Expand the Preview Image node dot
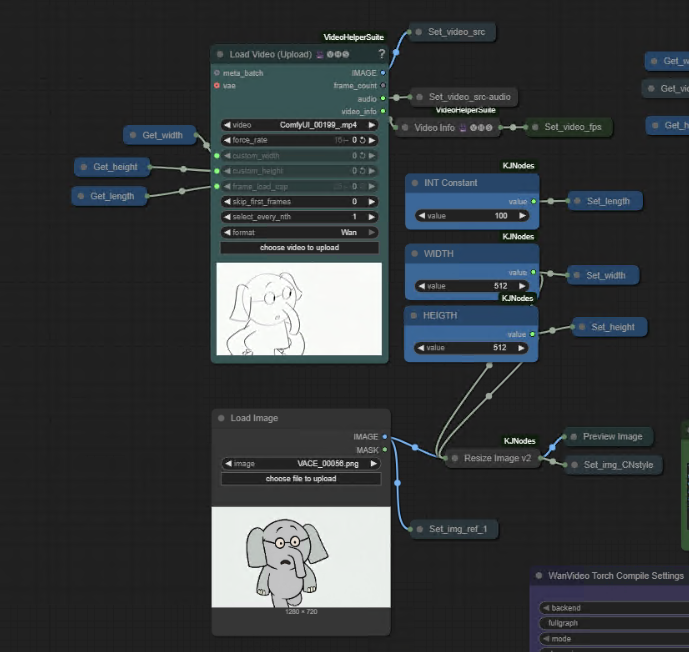This screenshot has height=652, width=689. (573, 437)
